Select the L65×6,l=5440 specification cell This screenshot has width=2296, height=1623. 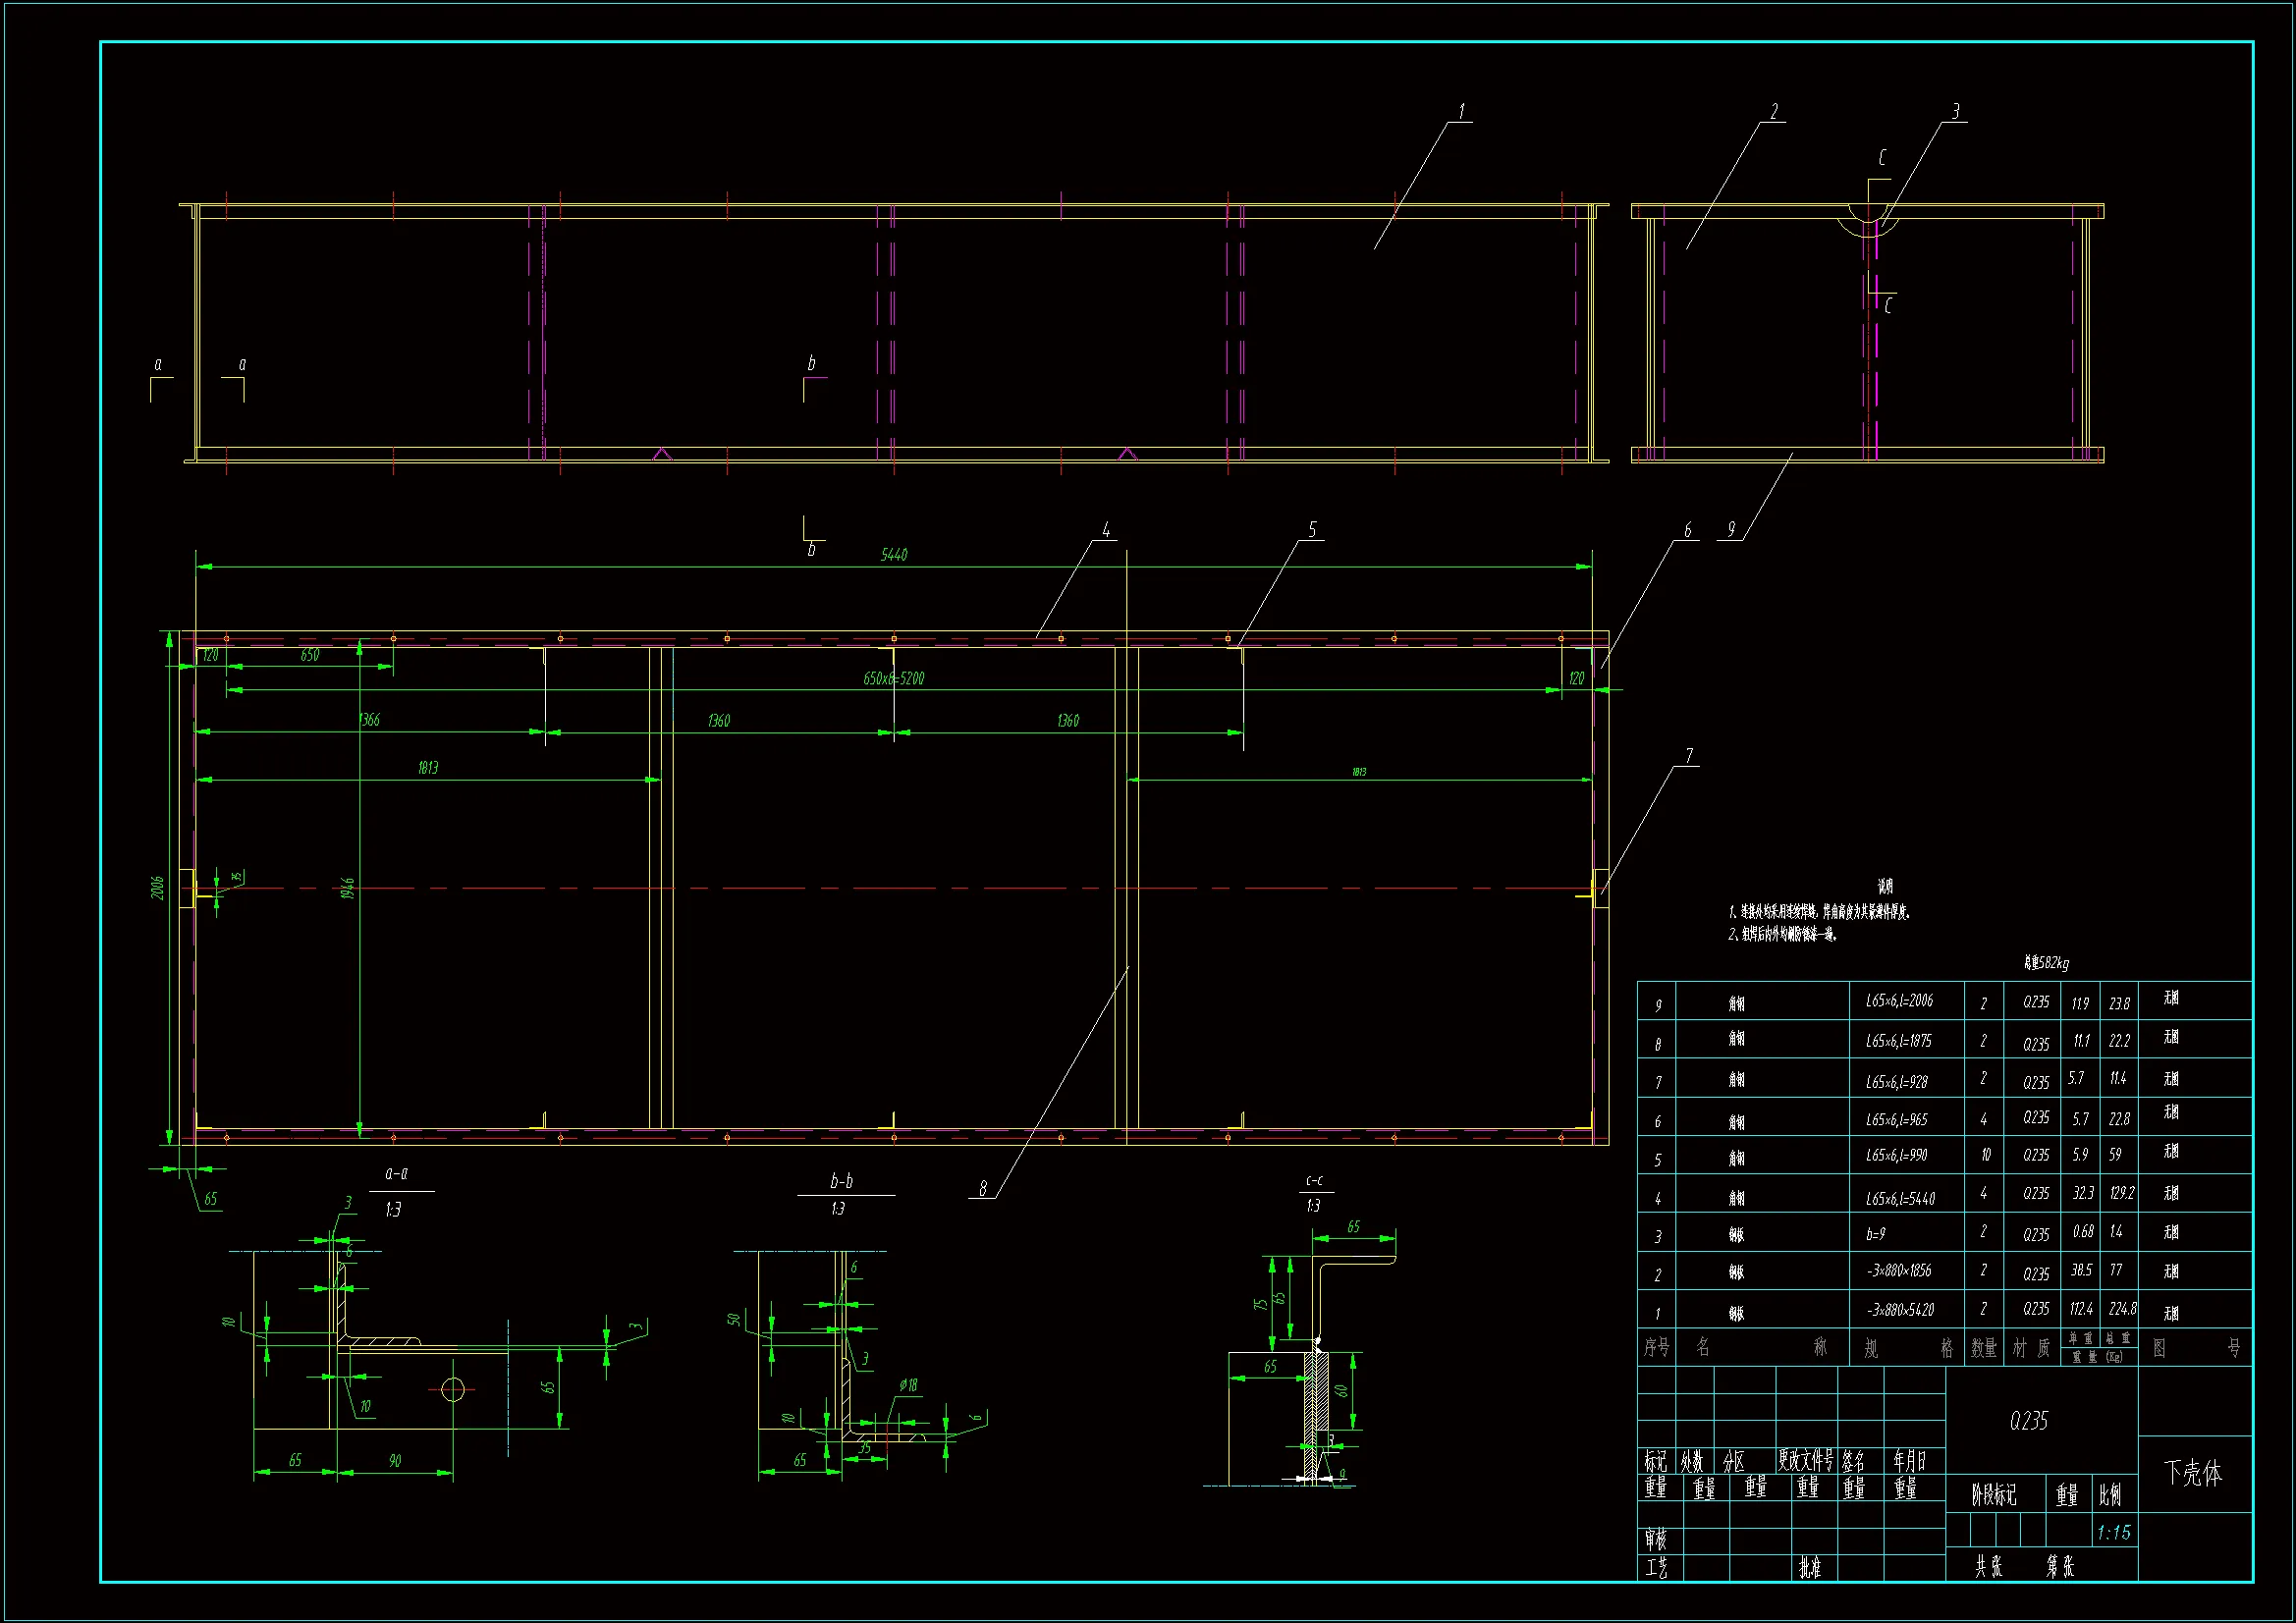[1900, 1198]
